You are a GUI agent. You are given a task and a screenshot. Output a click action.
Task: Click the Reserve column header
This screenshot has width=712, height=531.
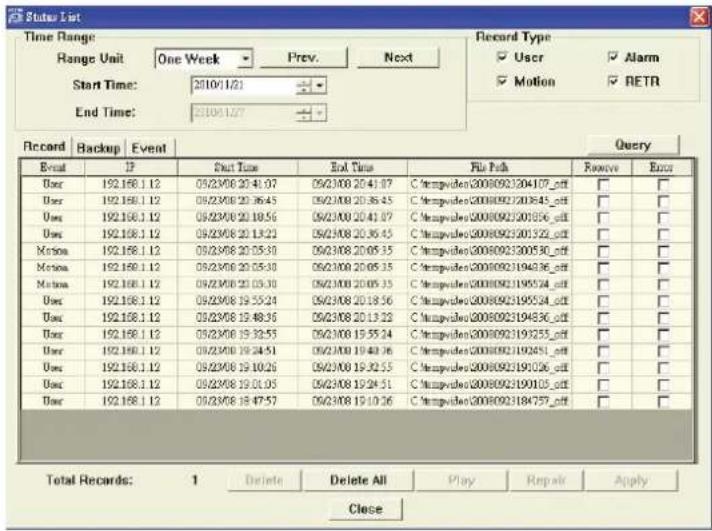[602, 168]
